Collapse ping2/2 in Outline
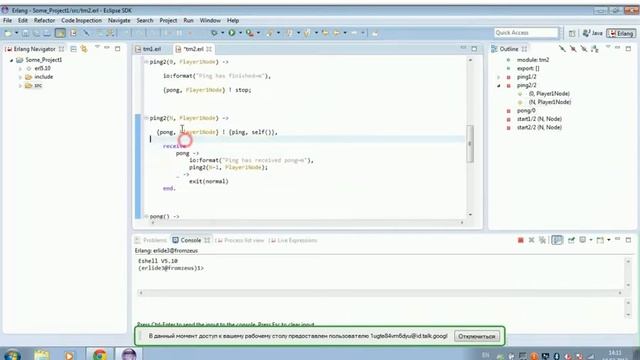 pos(498,86)
